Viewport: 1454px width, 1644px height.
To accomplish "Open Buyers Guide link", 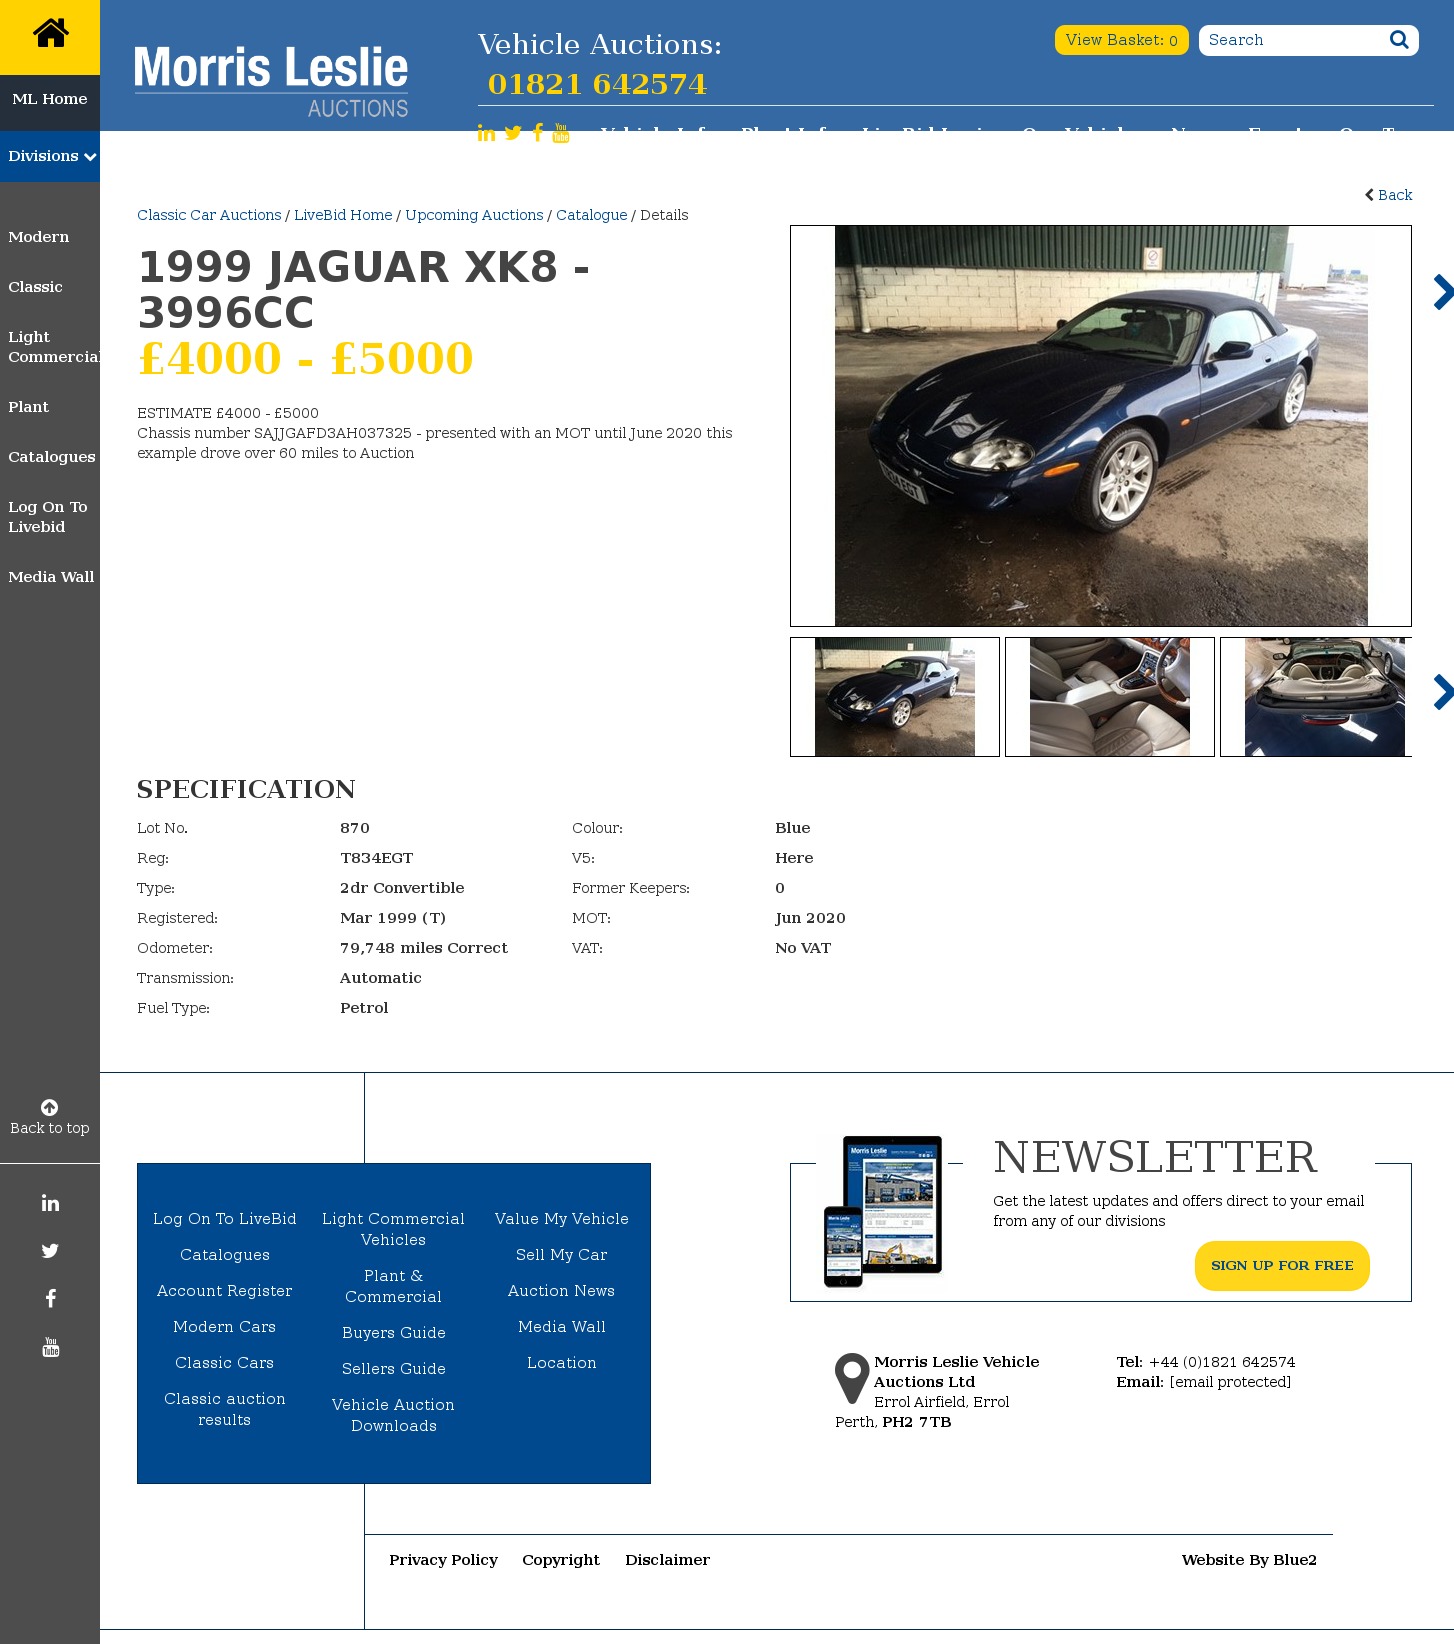I will 394,1333.
